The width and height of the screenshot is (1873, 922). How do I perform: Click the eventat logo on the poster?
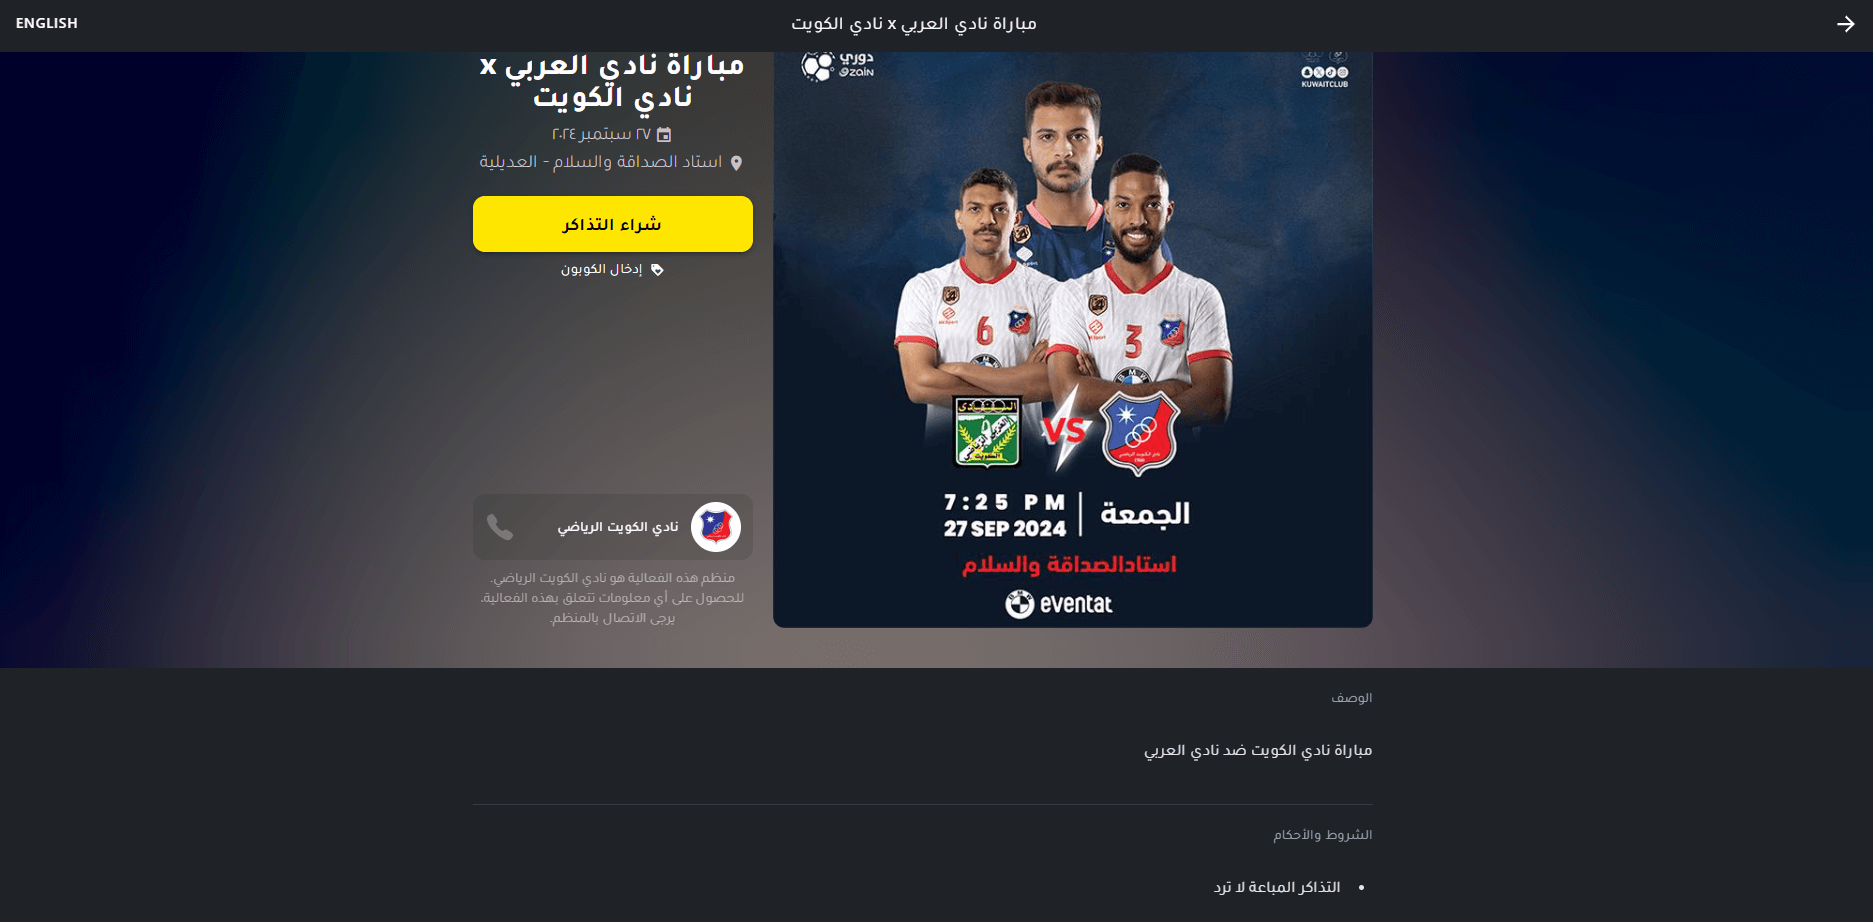click(1059, 604)
